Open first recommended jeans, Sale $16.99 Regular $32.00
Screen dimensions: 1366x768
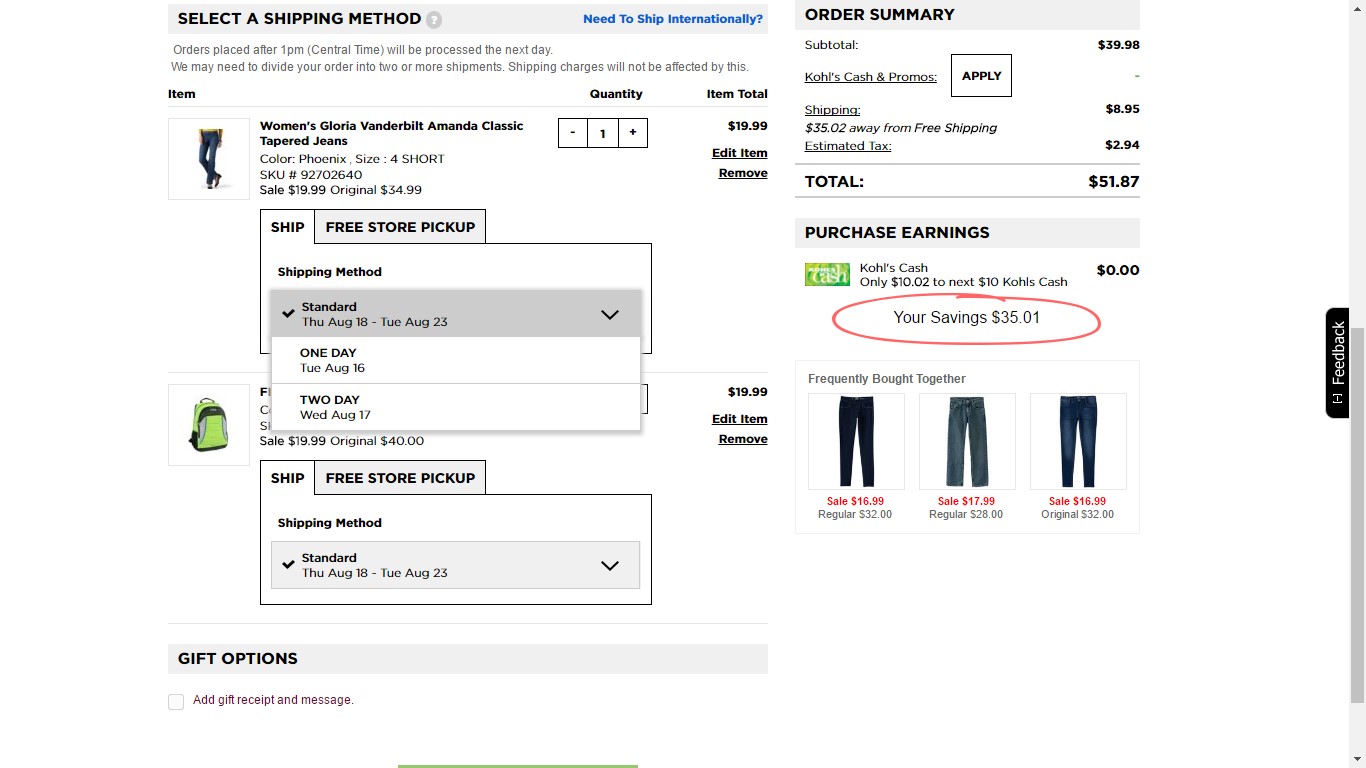click(x=856, y=441)
